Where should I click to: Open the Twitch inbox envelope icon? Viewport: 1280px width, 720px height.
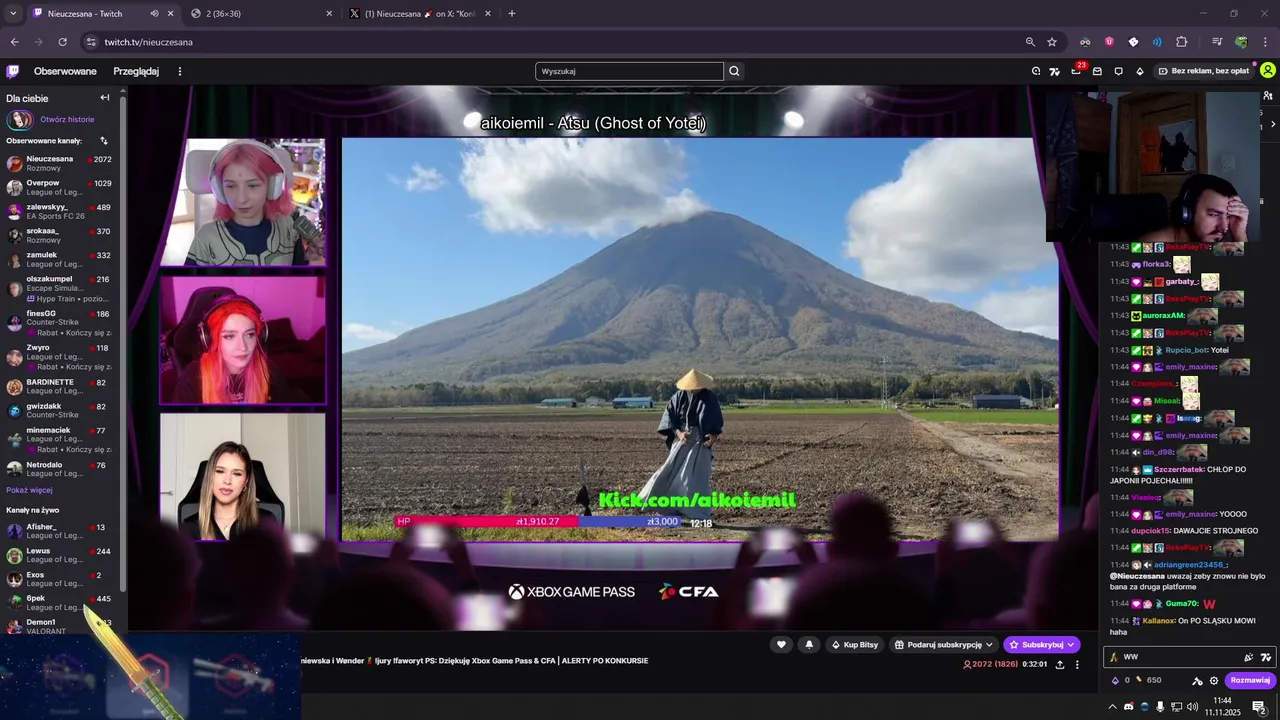coord(1097,71)
